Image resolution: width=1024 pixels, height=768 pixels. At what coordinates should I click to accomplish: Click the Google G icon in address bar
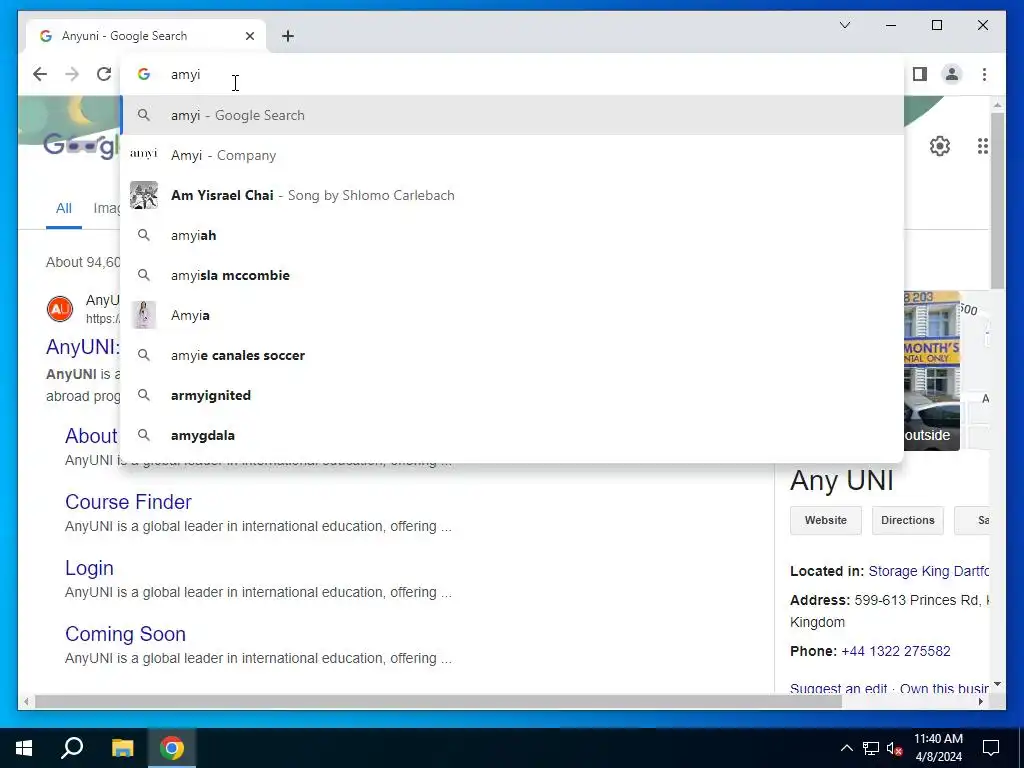click(x=144, y=74)
